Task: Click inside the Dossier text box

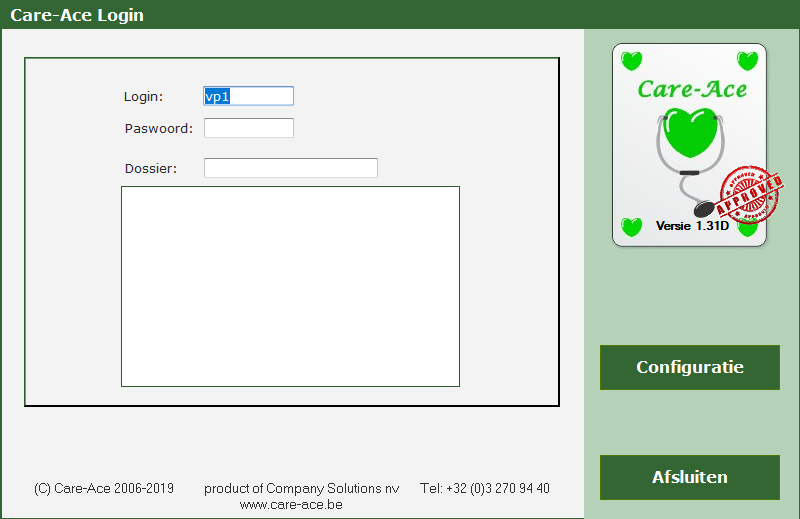Action: click(x=290, y=168)
